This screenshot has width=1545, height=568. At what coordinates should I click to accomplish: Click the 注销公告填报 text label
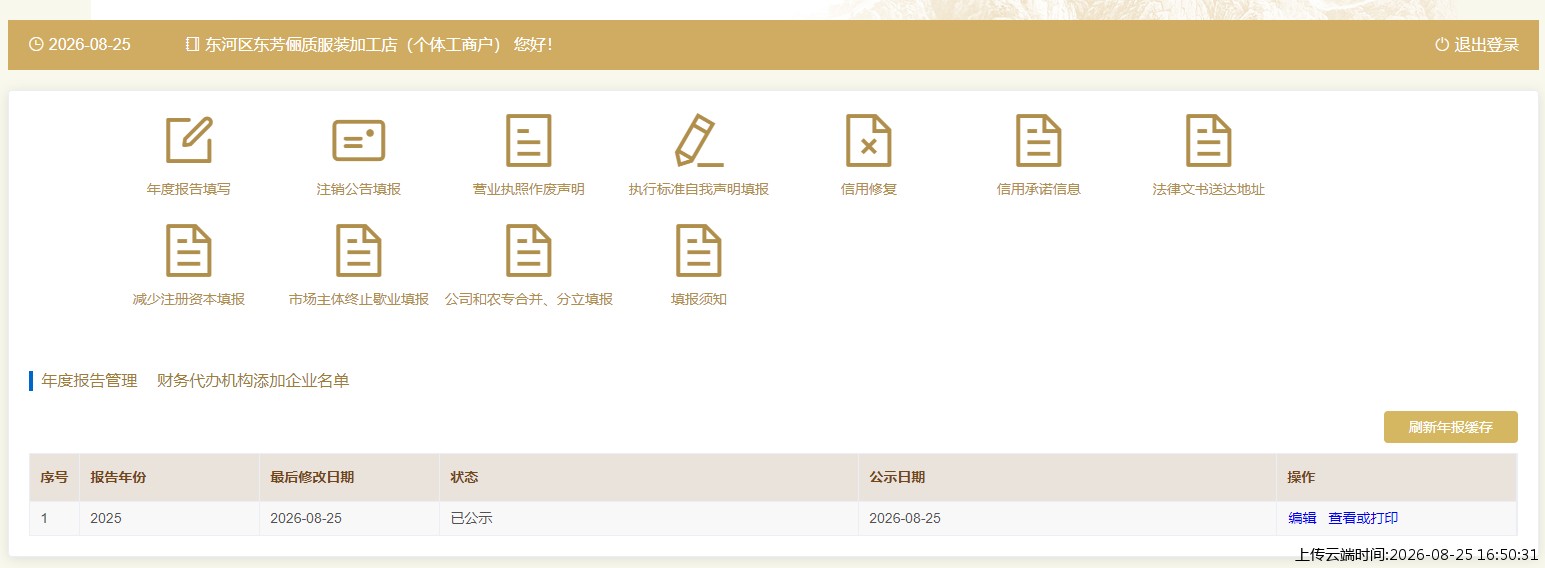click(x=359, y=189)
